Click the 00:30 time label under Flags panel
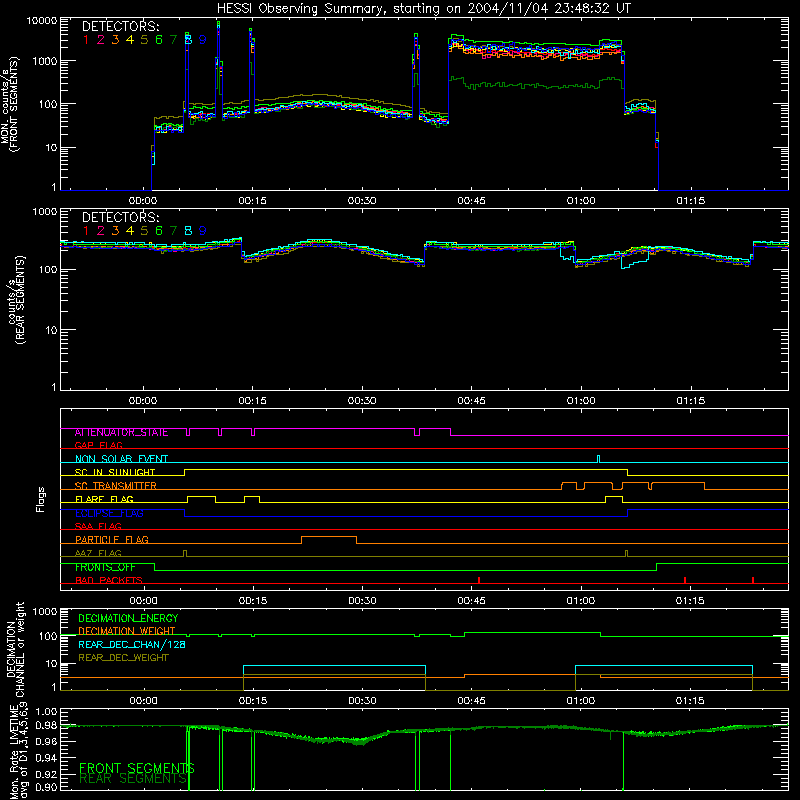Image resolution: width=800 pixels, height=800 pixels. pos(362,601)
